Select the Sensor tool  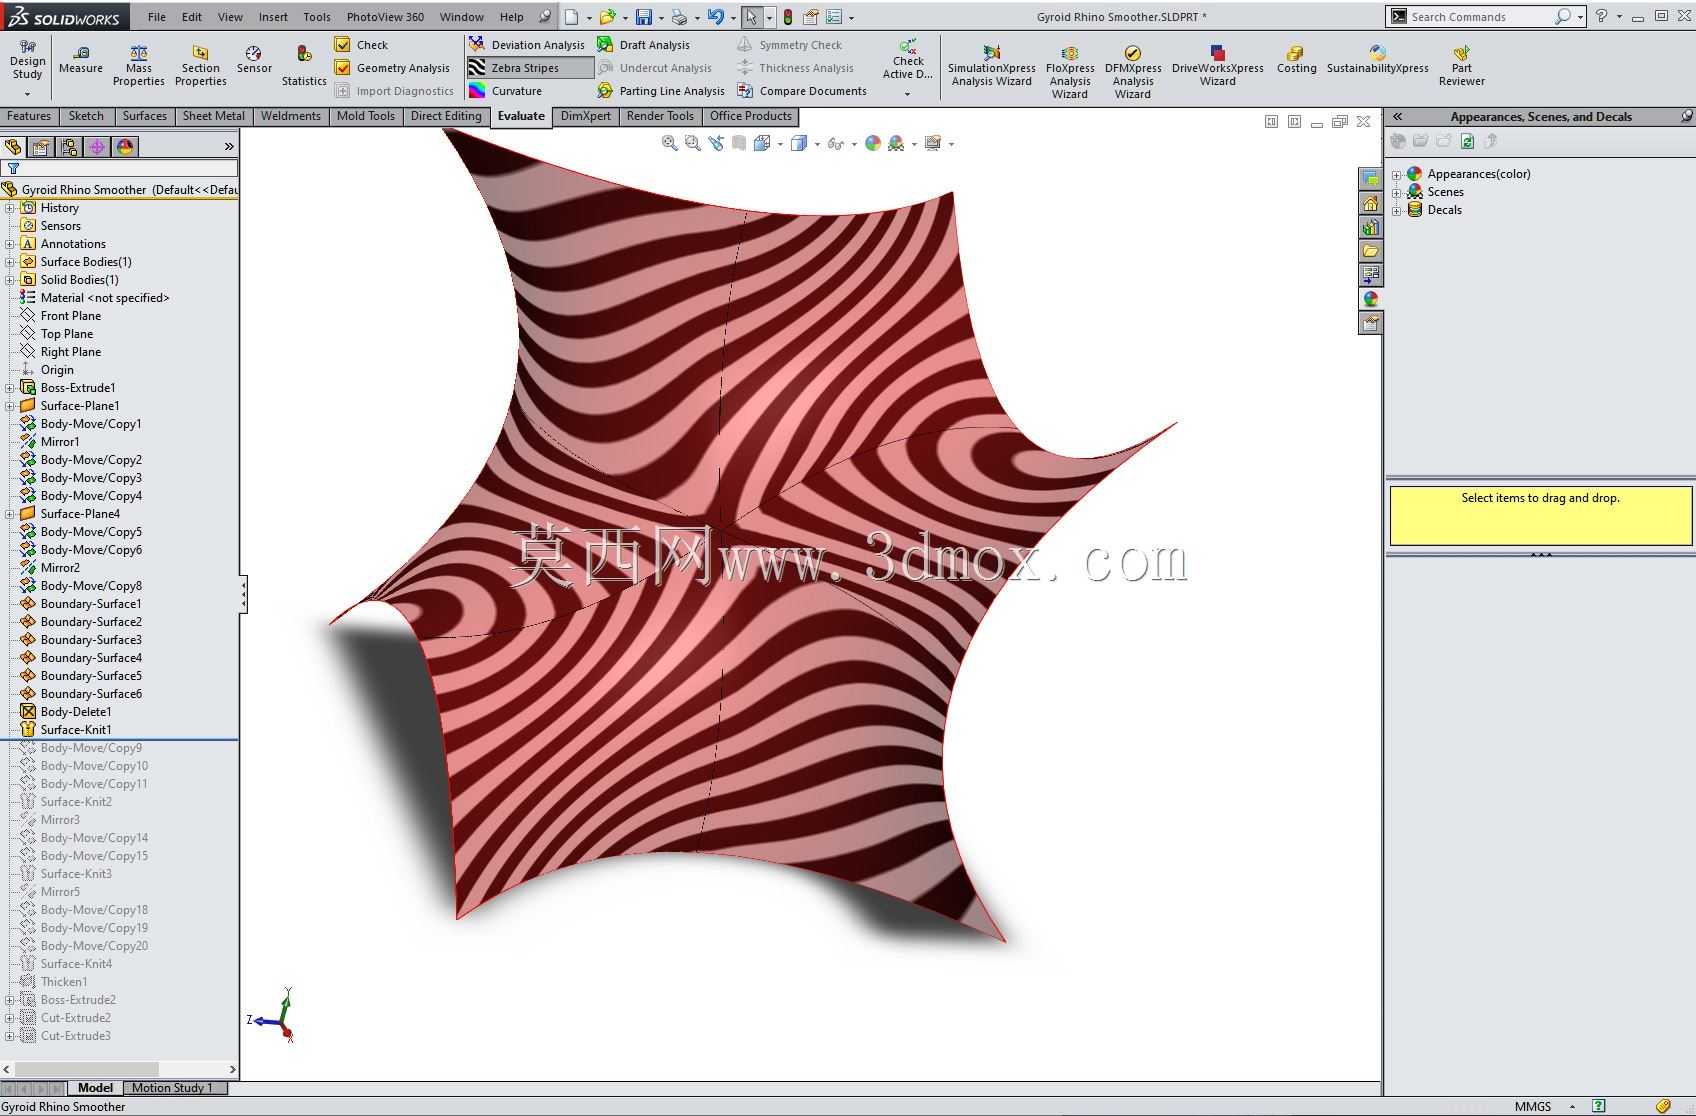254,59
